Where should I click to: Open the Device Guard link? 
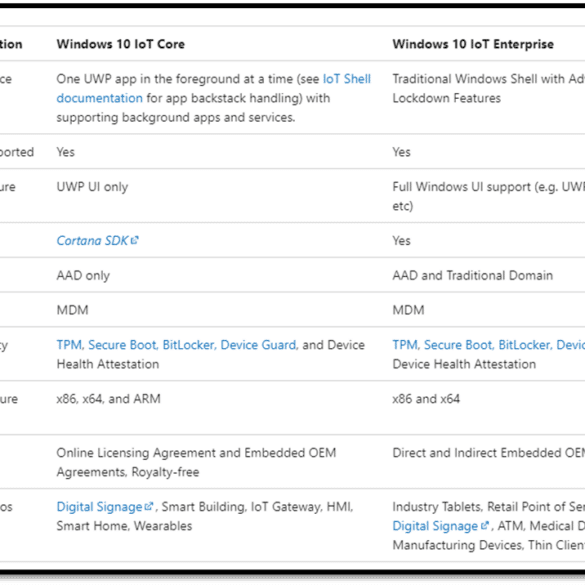(258, 345)
